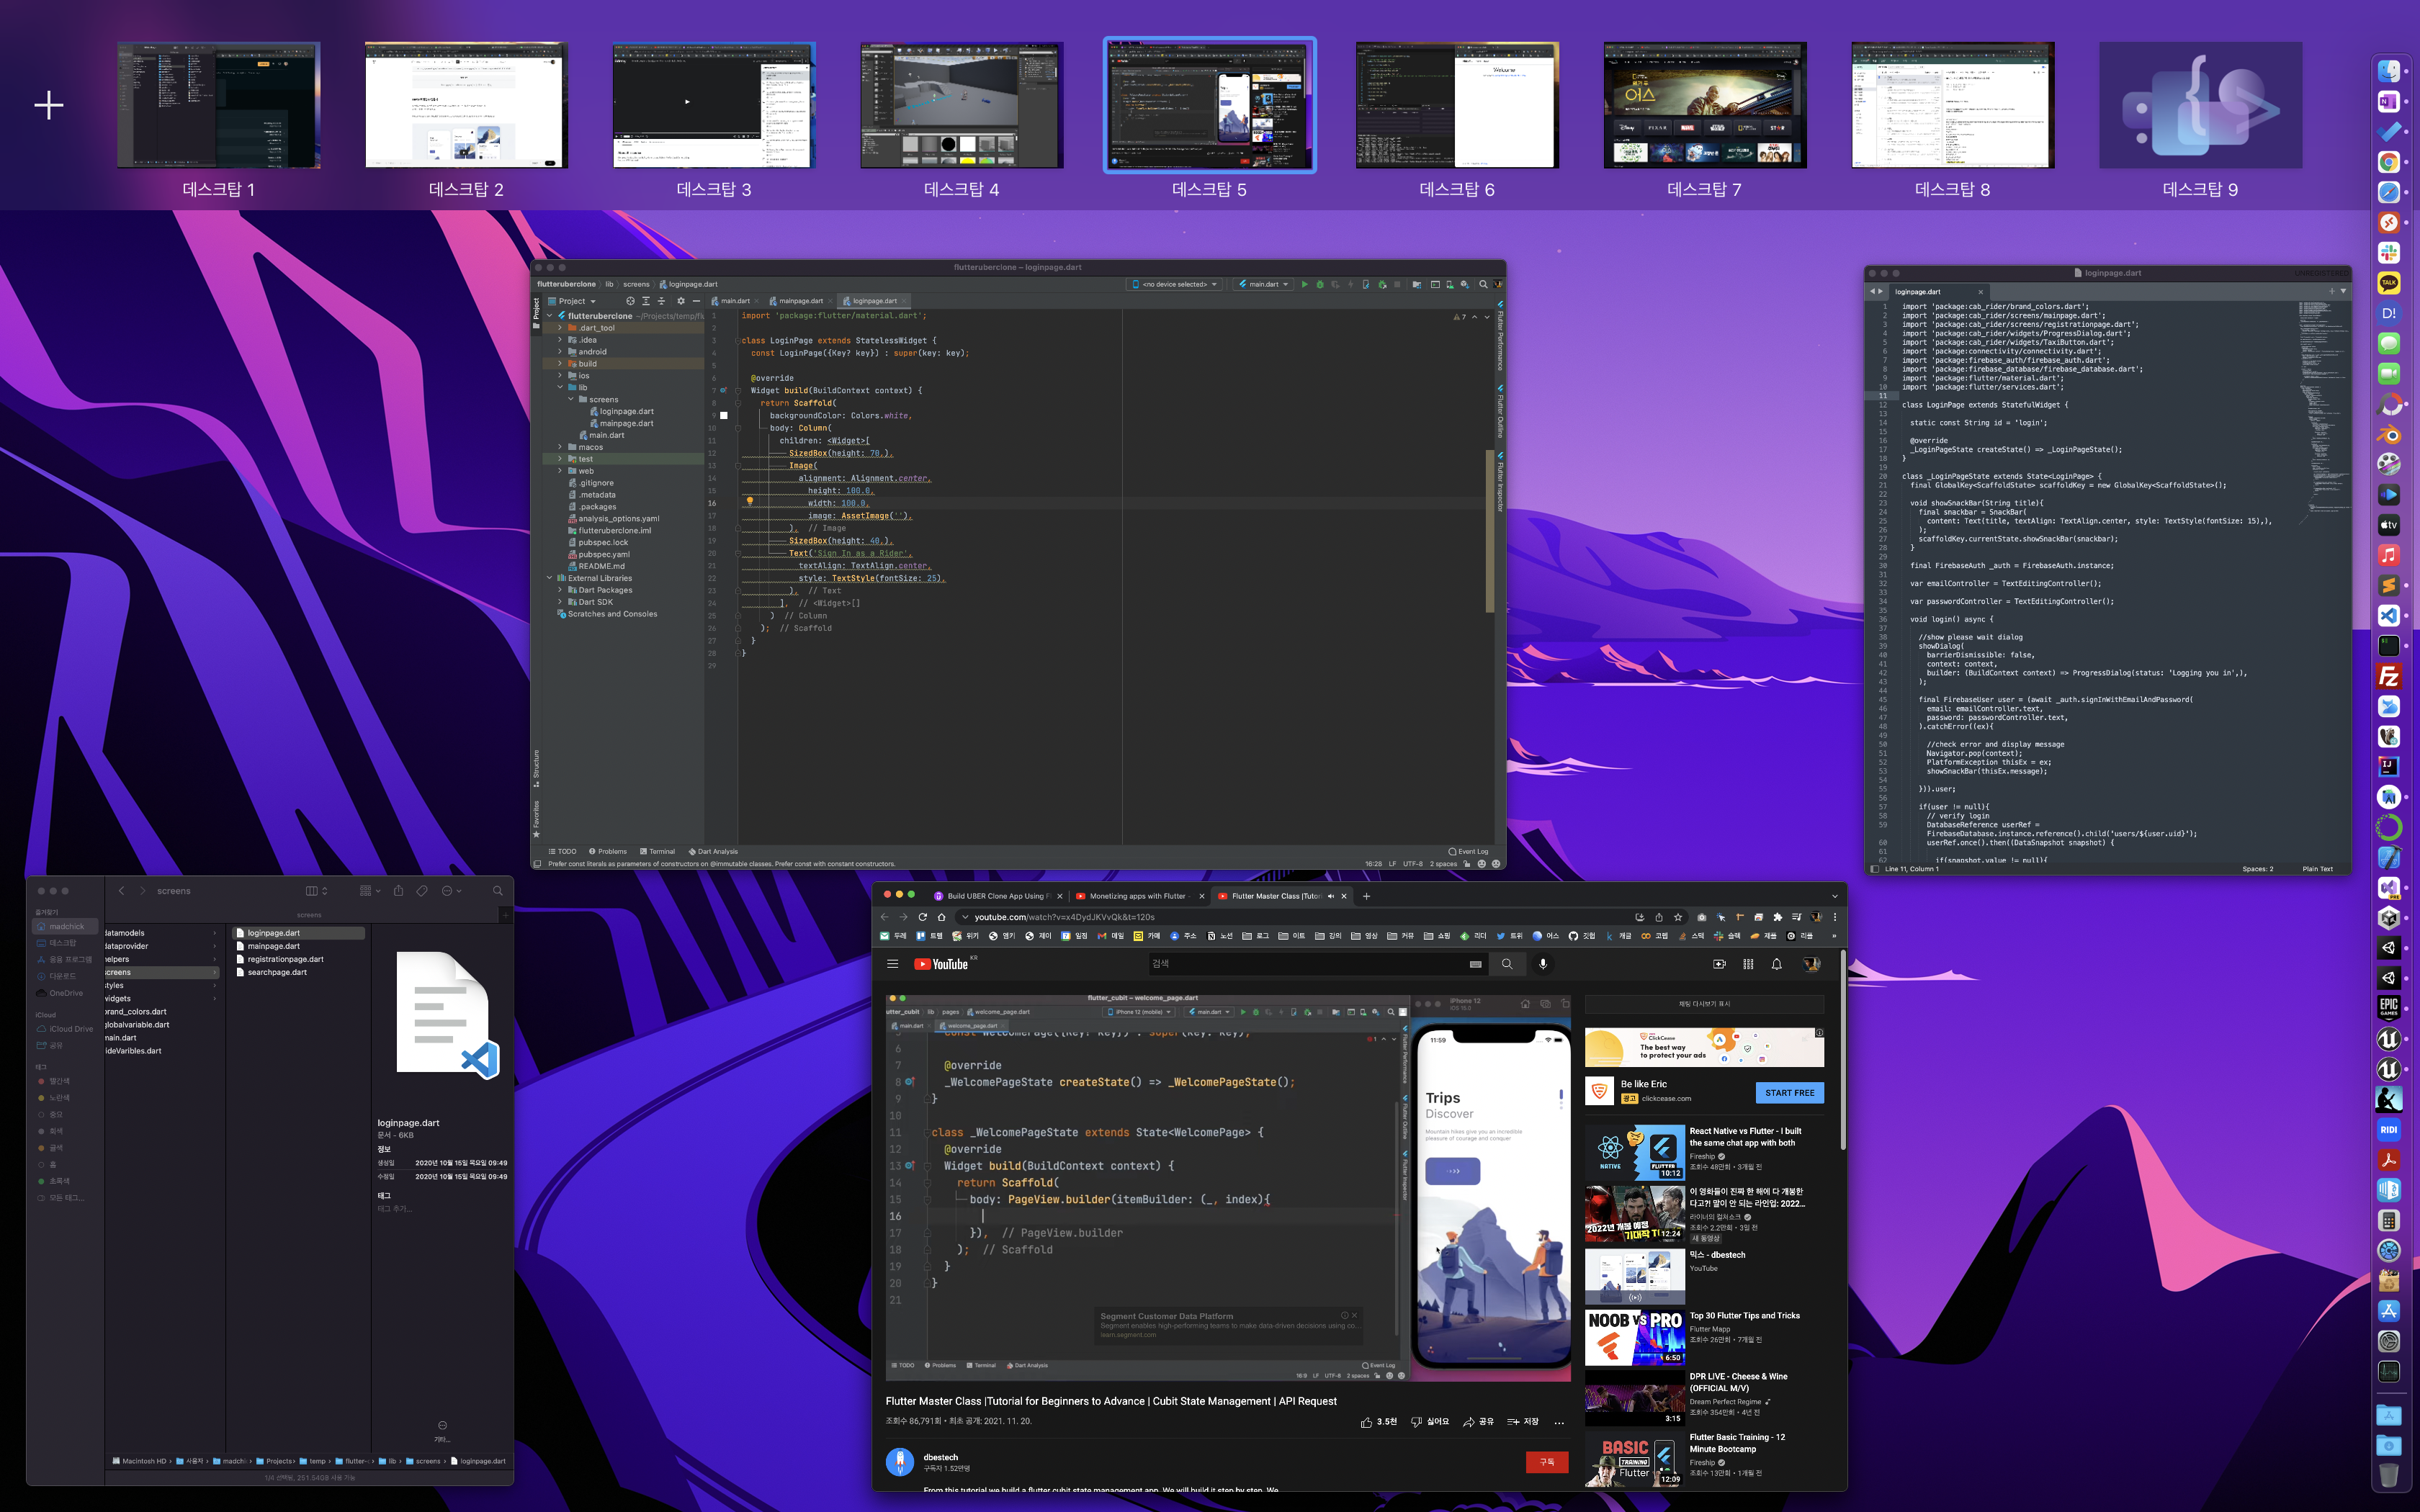Click the Debug bug icon in Android Studio toolbar
This screenshot has height=1512, width=2420.
[1320, 285]
